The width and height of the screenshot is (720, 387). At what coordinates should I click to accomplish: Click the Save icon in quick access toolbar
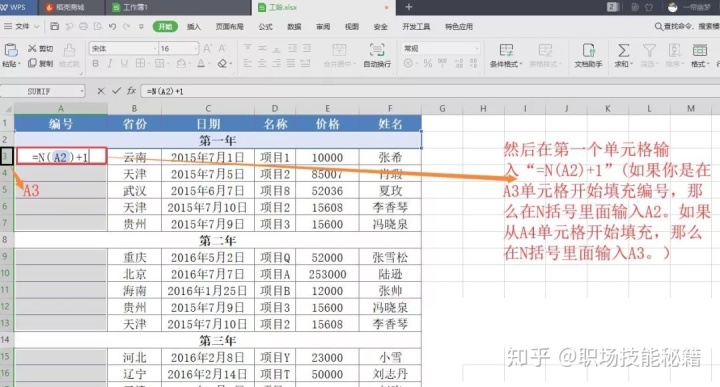tap(54, 27)
